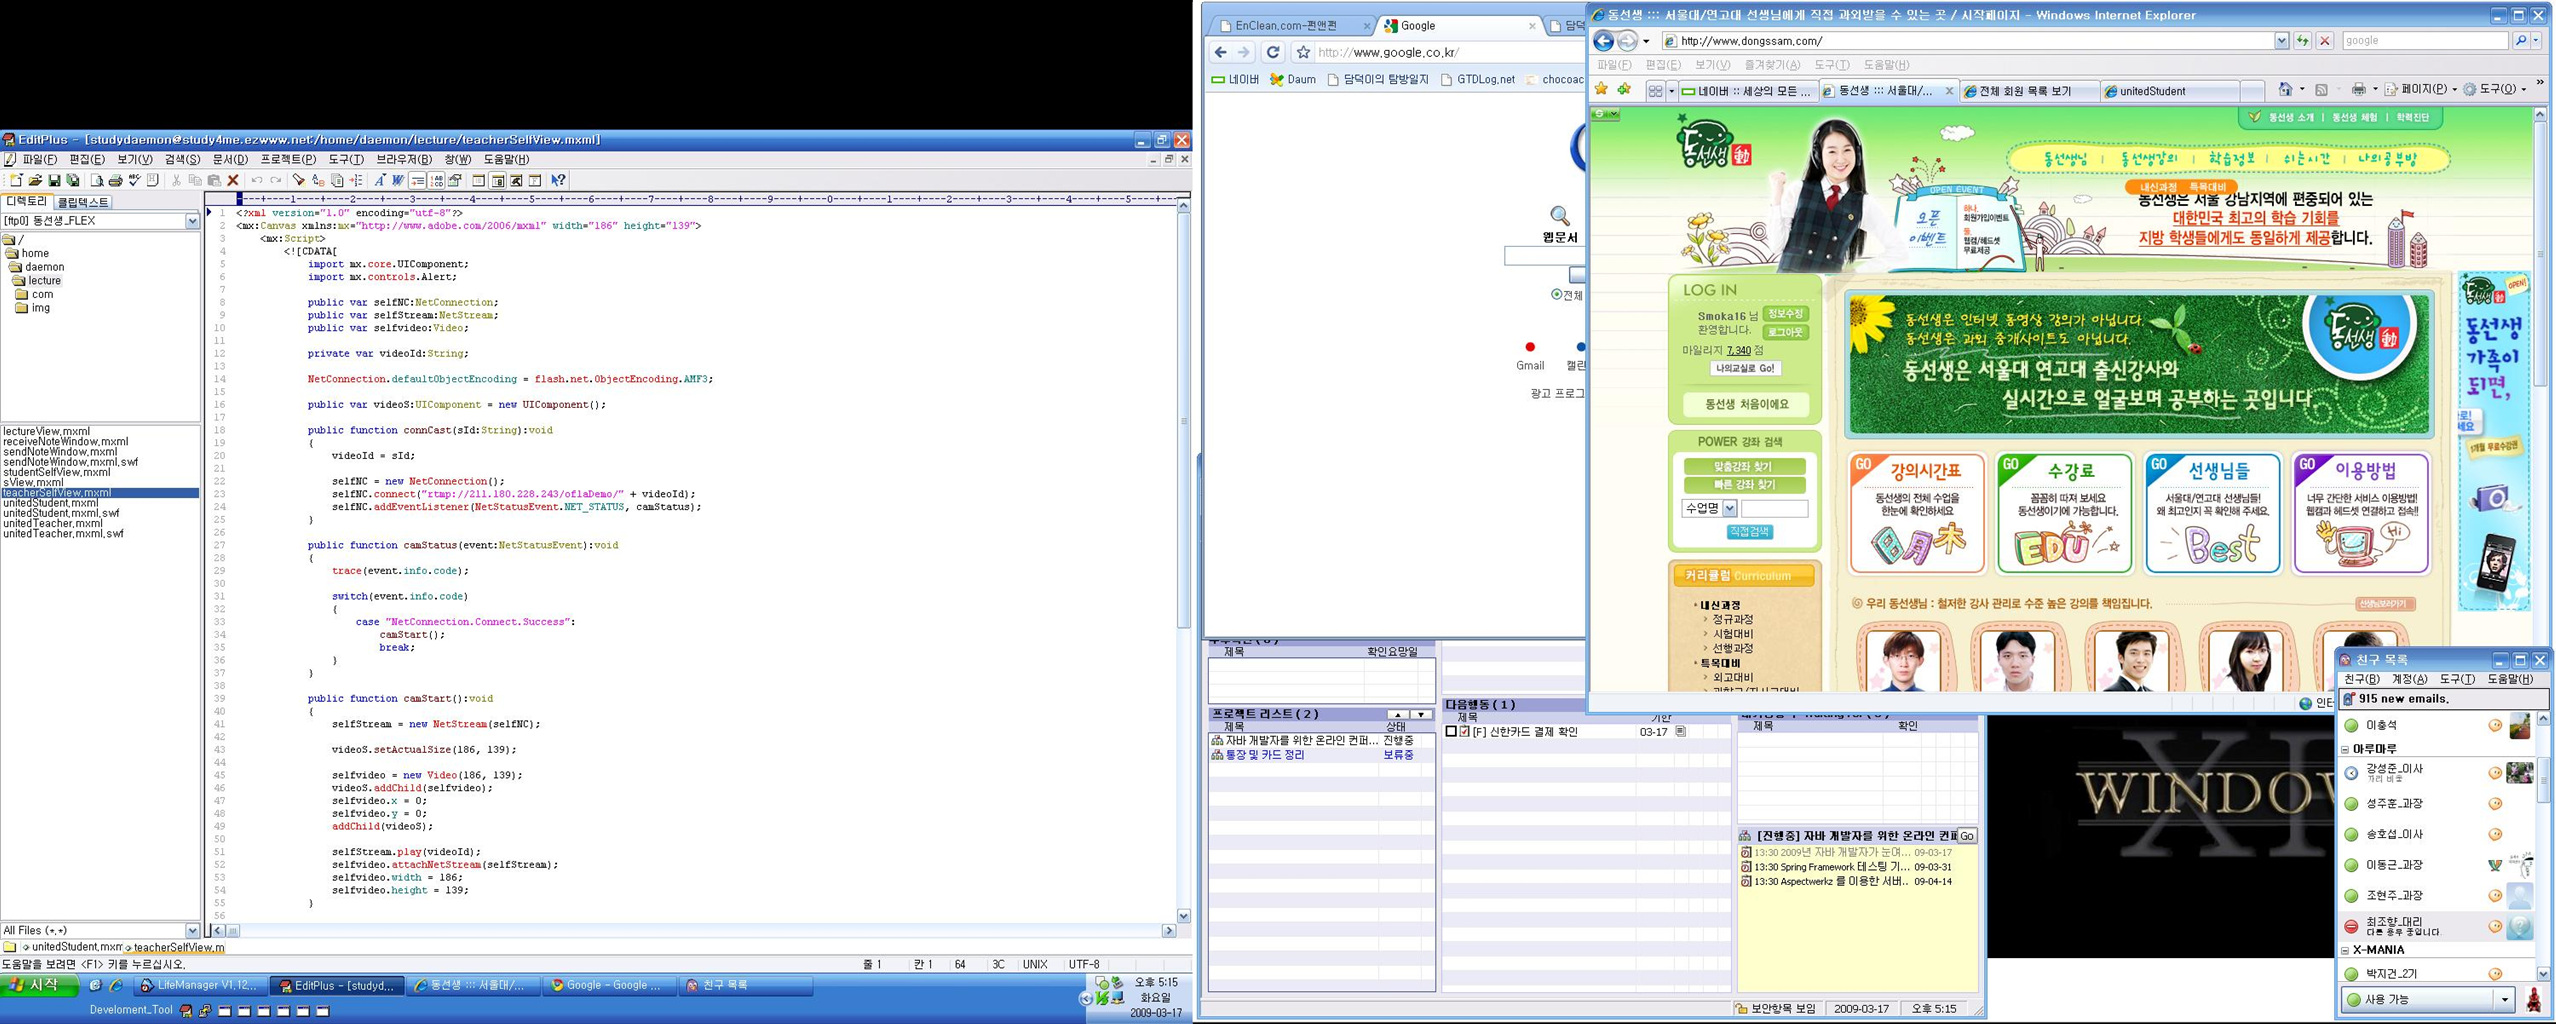
Task: Toggle Line Number icon in EditPlus toolbar
Action: [437, 180]
